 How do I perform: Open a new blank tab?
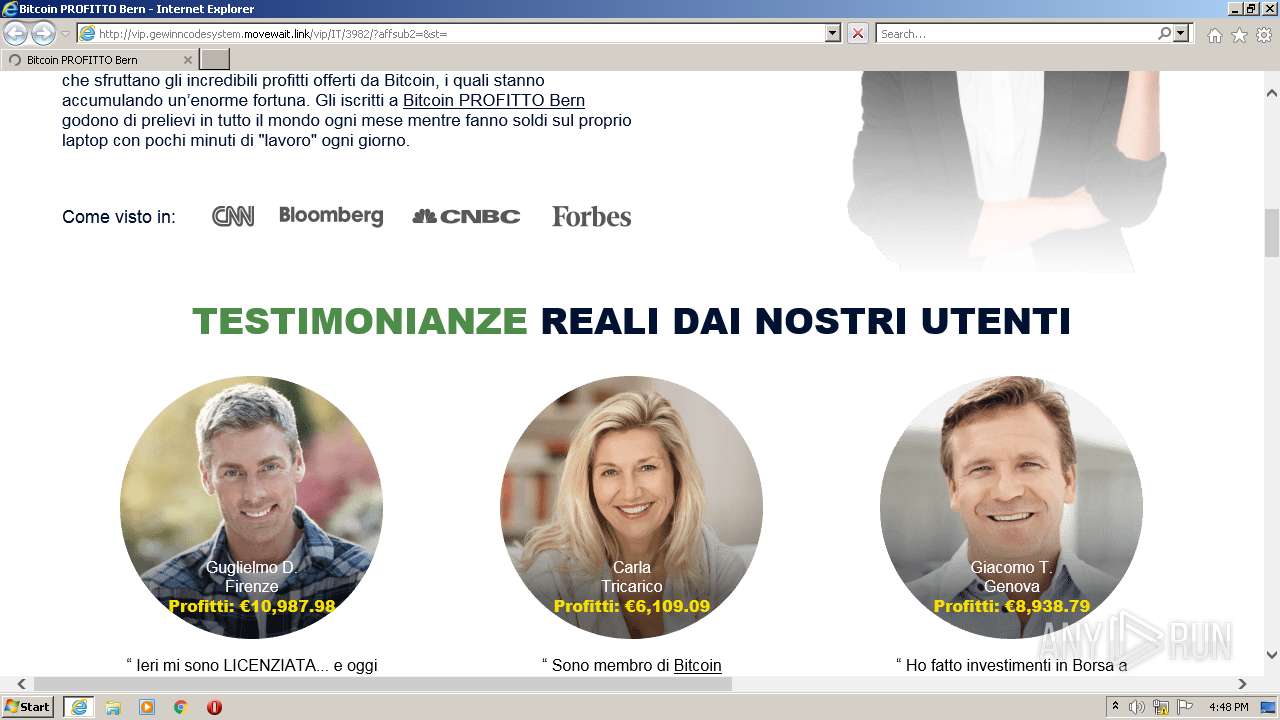(x=215, y=60)
